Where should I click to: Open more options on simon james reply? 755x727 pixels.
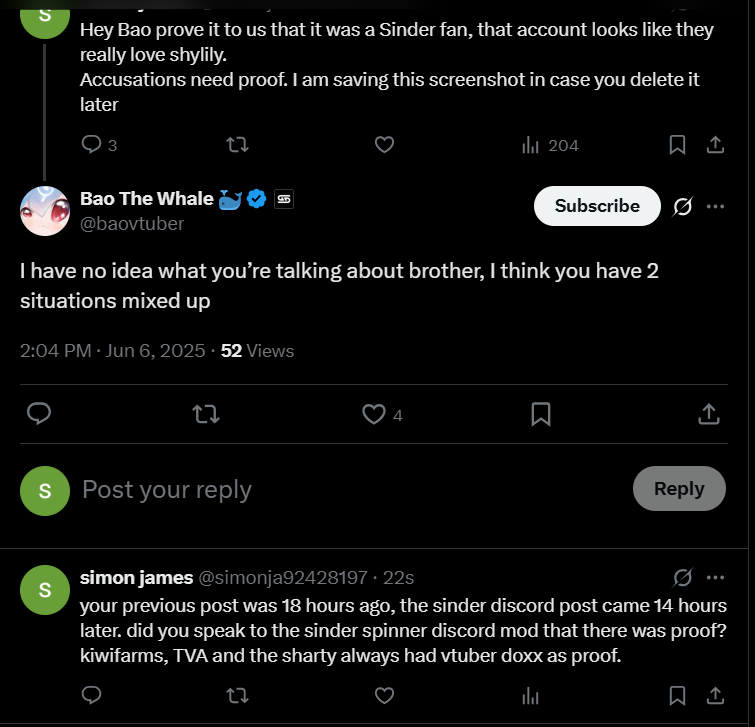pyautogui.click(x=716, y=577)
